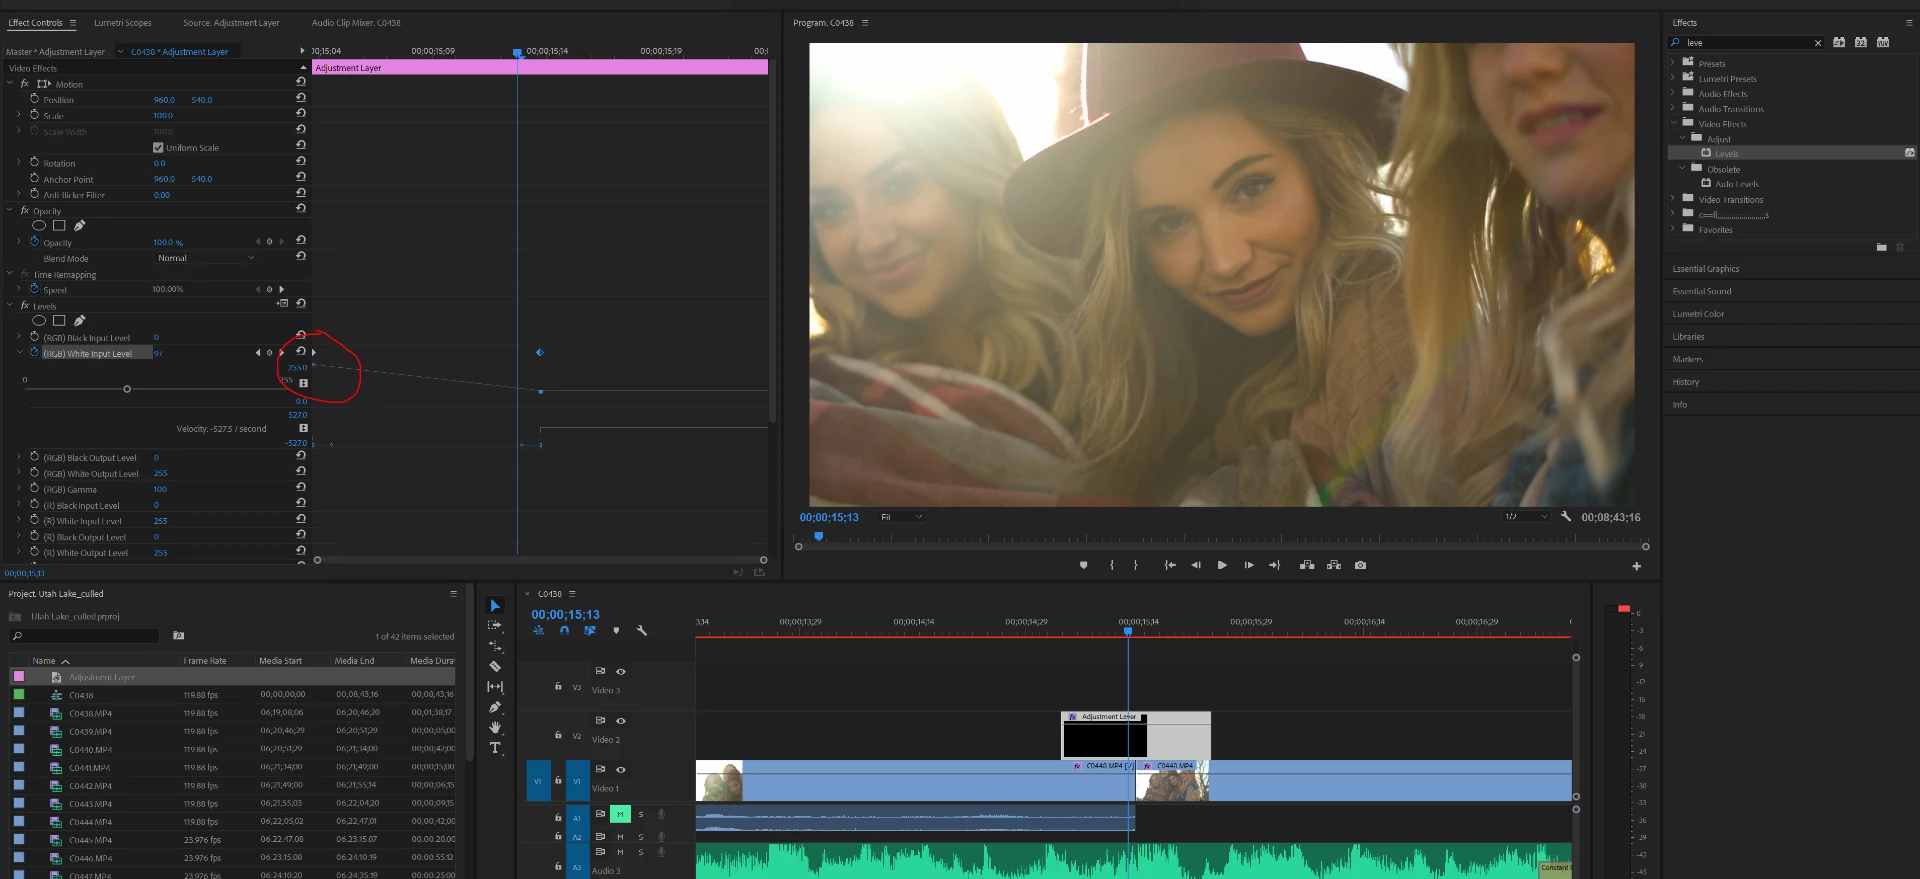Open the Essential Graphics panel
The width and height of the screenshot is (1920, 879).
coord(1706,269)
